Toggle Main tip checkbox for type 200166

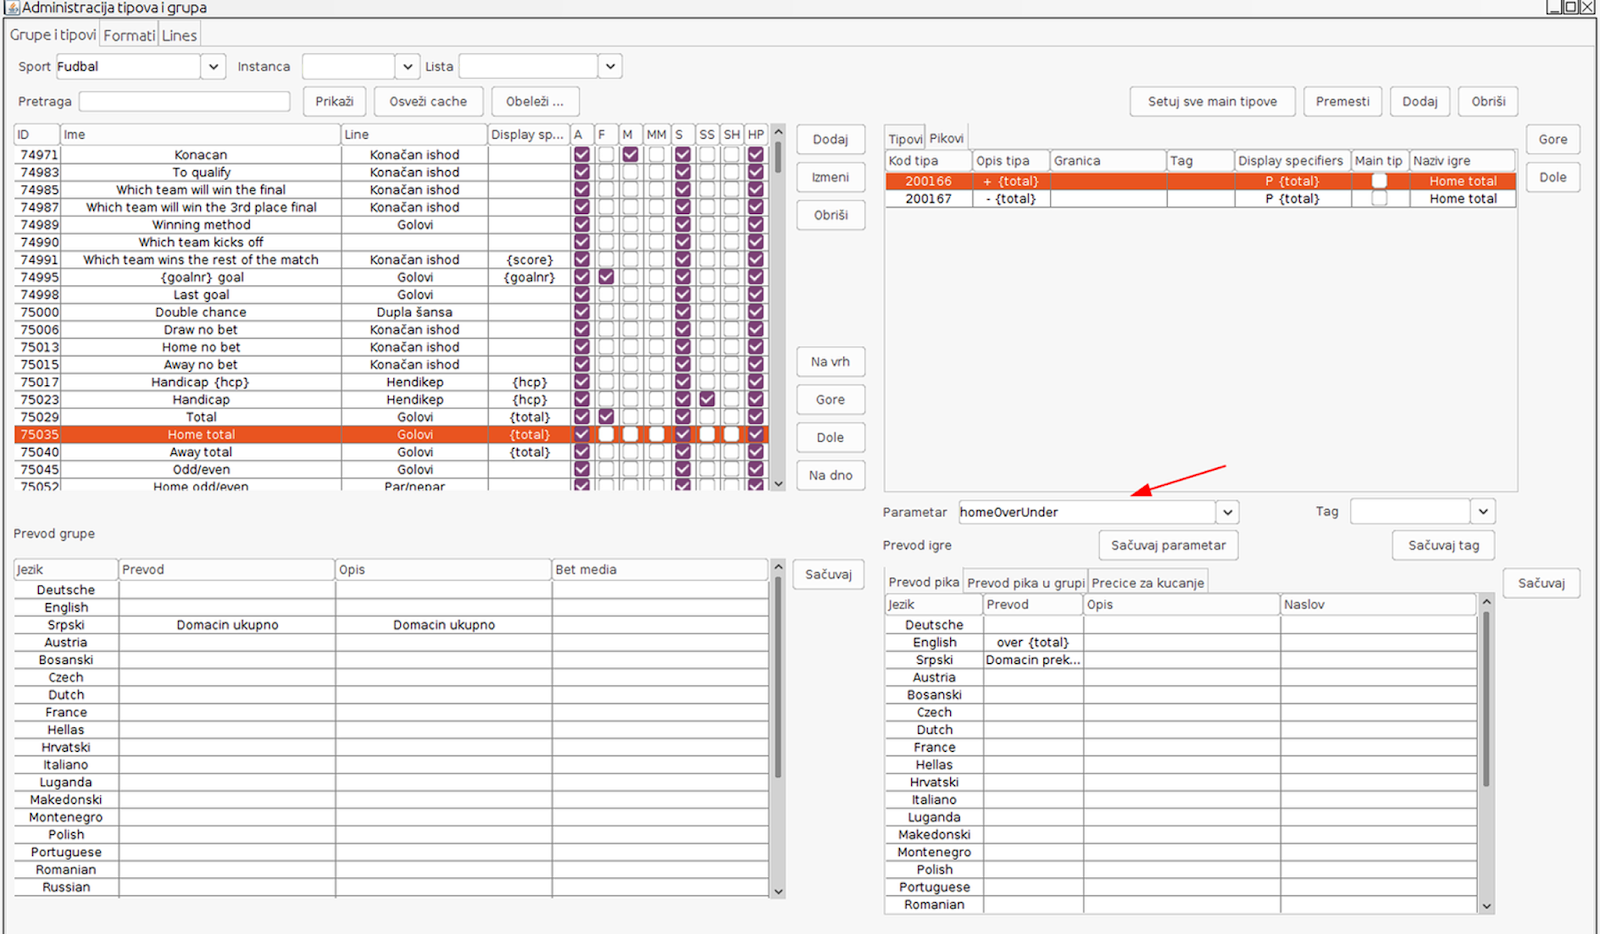[1379, 181]
